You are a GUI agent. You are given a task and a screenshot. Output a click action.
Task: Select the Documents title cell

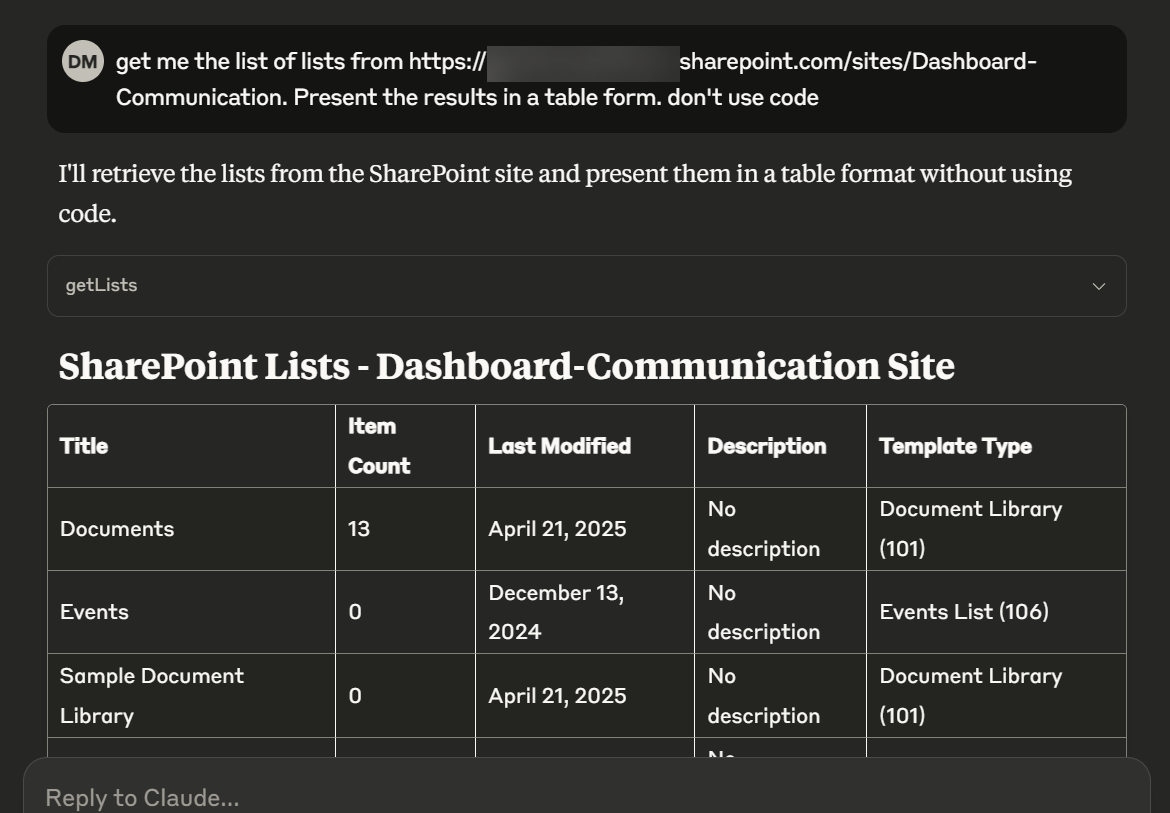[117, 529]
